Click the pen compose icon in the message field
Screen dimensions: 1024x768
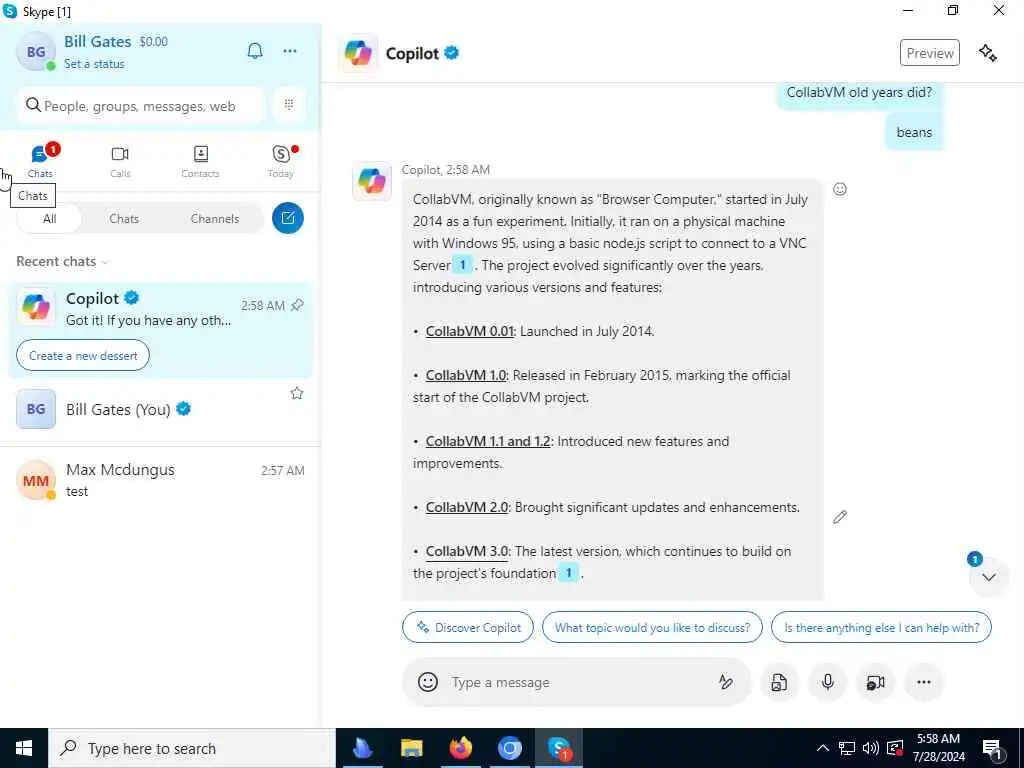pos(725,682)
